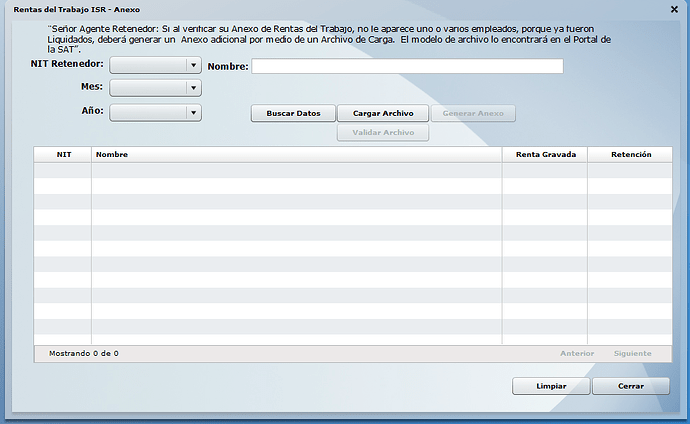The width and height of the screenshot is (690, 424).
Task: Click the Nombre text field
Action: click(407, 66)
